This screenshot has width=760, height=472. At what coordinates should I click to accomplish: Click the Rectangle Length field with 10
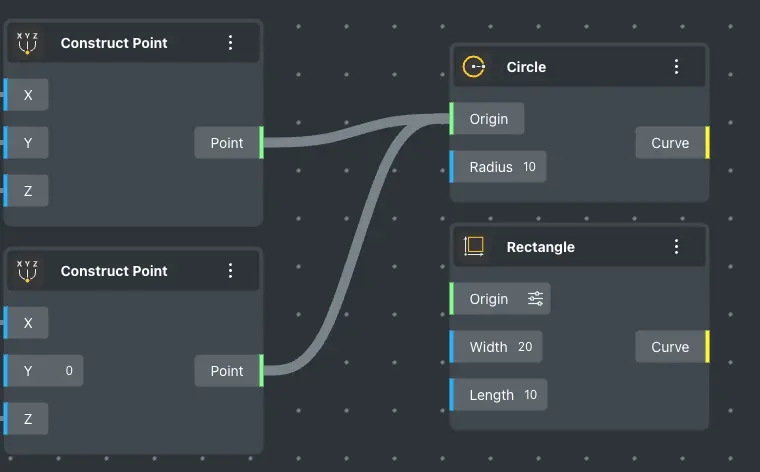[499, 395]
